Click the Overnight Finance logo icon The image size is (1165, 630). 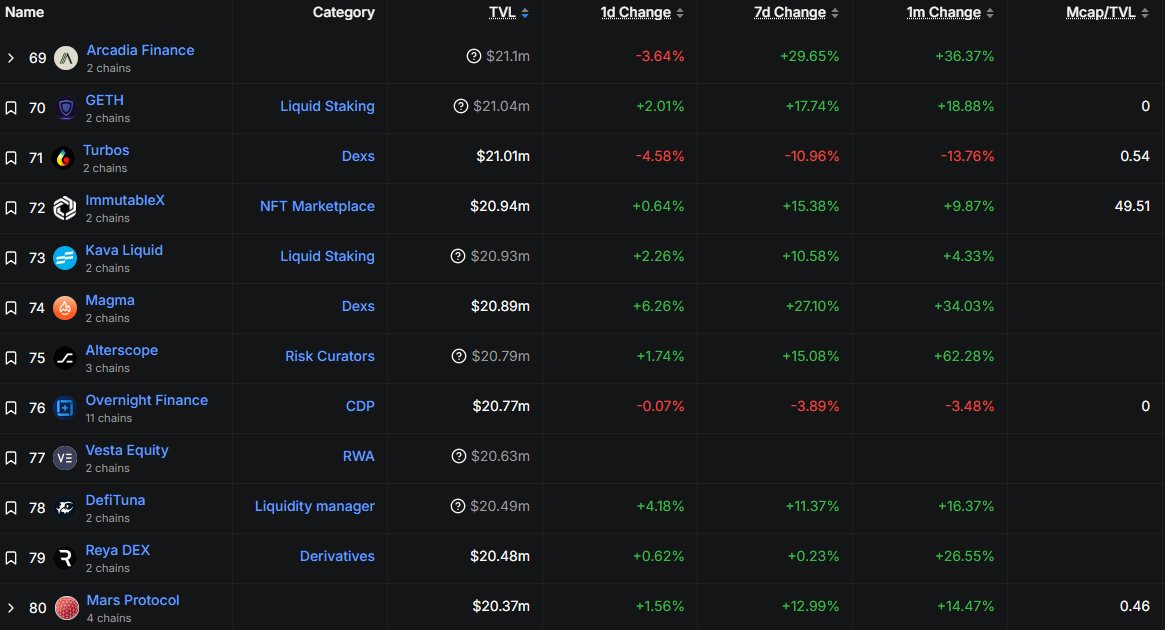coord(65,408)
